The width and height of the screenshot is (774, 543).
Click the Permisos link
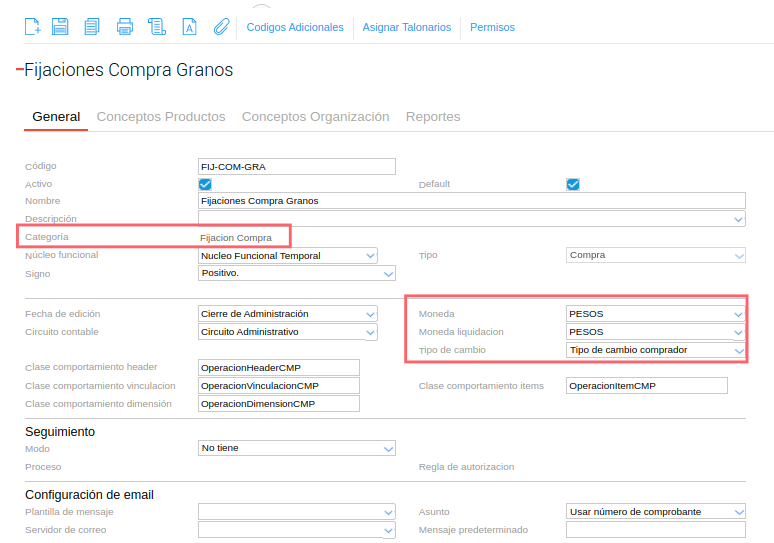click(x=492, y=27)
